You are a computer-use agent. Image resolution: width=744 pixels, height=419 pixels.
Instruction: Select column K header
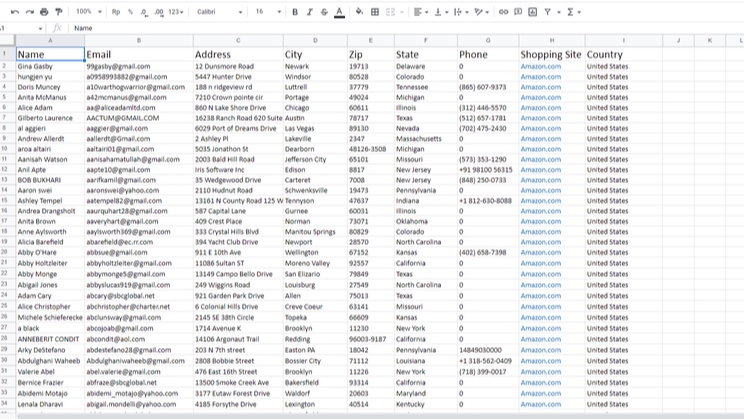(x=710, y=40)
